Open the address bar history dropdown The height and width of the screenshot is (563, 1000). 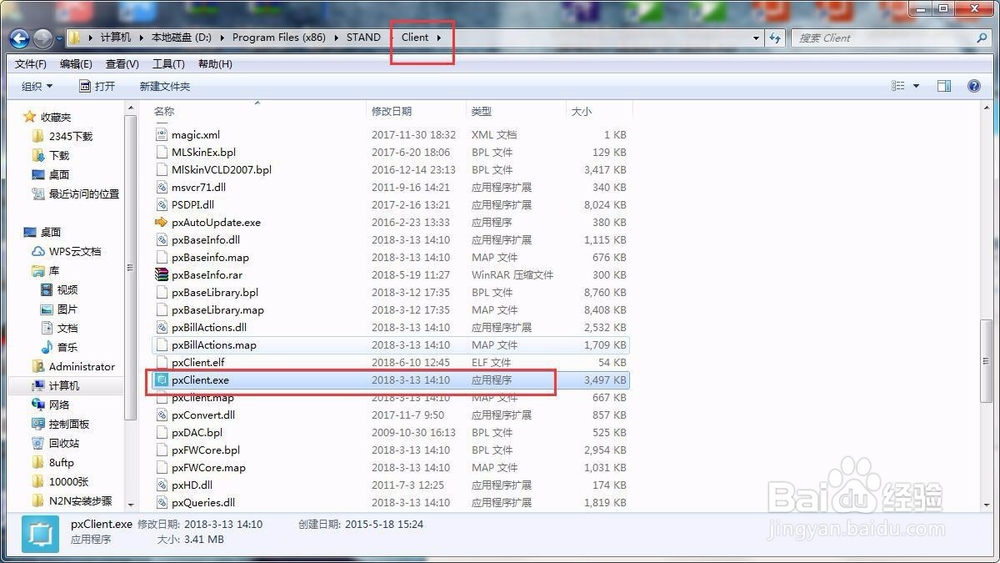[x=756, y=38]
